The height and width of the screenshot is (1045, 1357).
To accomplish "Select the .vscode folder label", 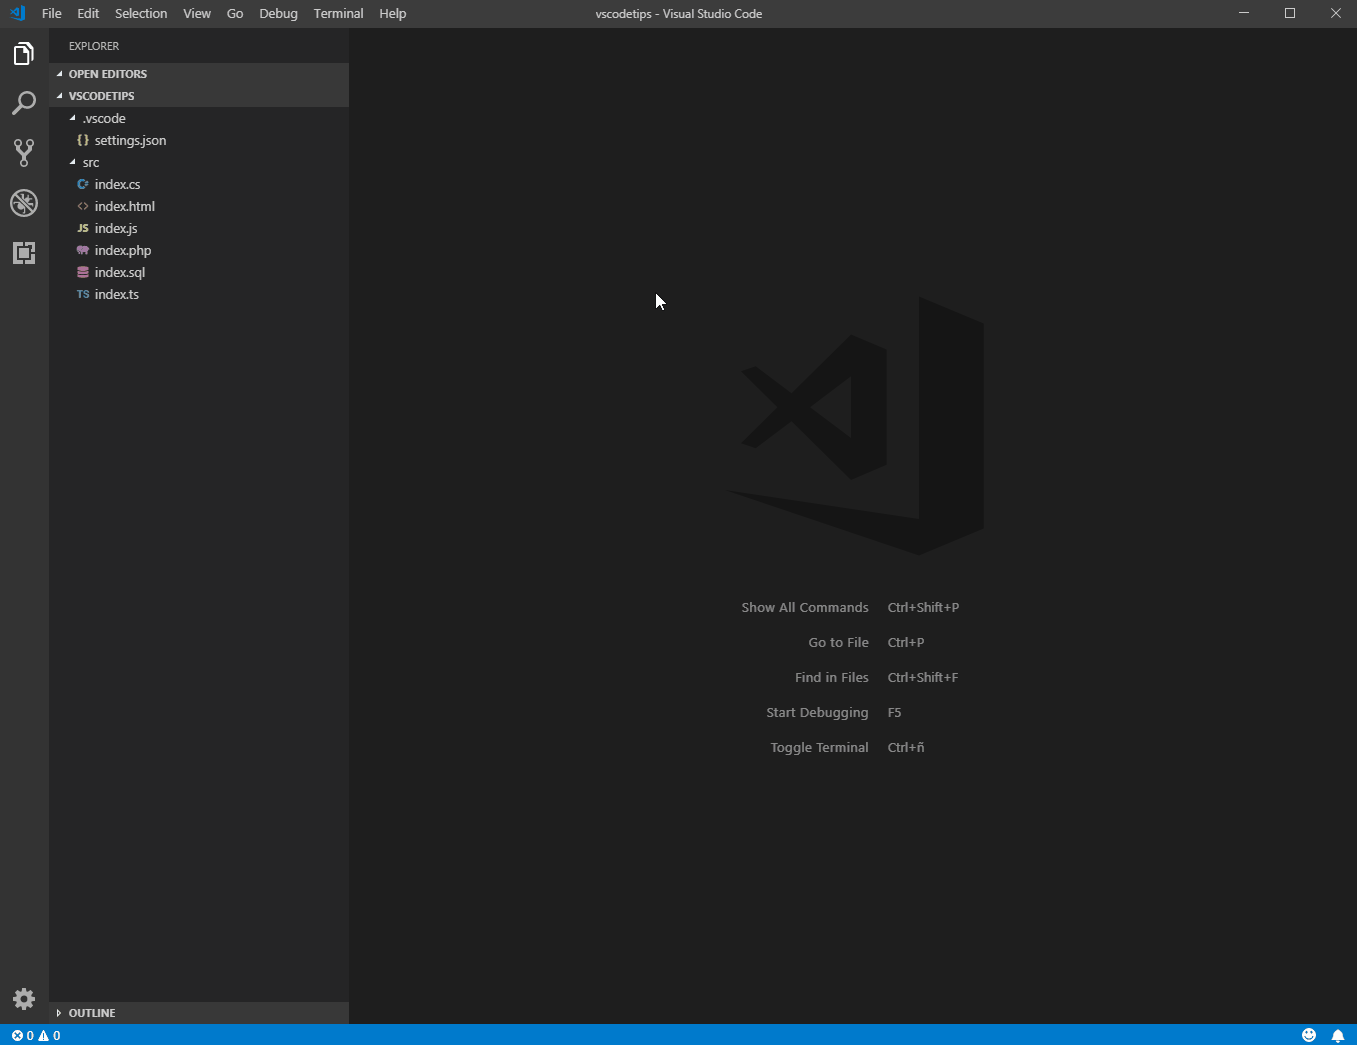I will 104,118.
